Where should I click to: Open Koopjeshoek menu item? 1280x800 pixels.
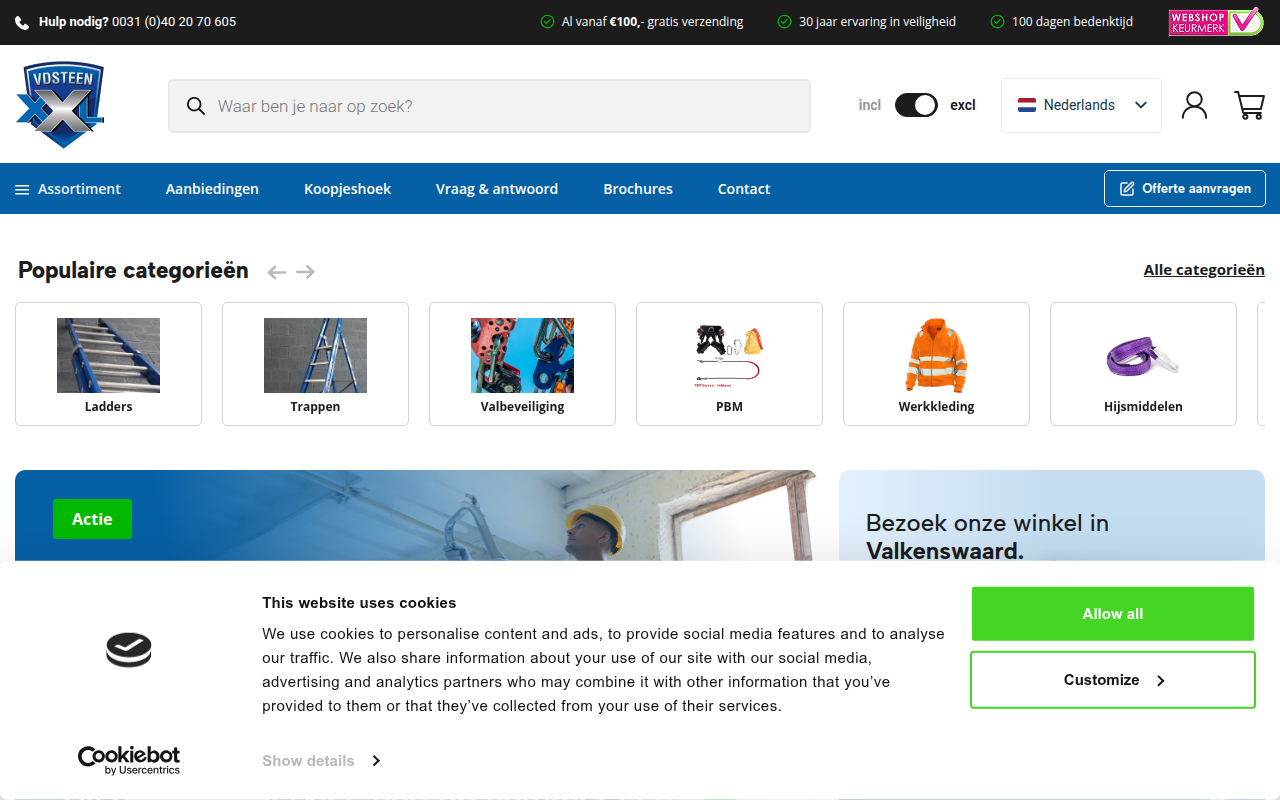point(347,189)
